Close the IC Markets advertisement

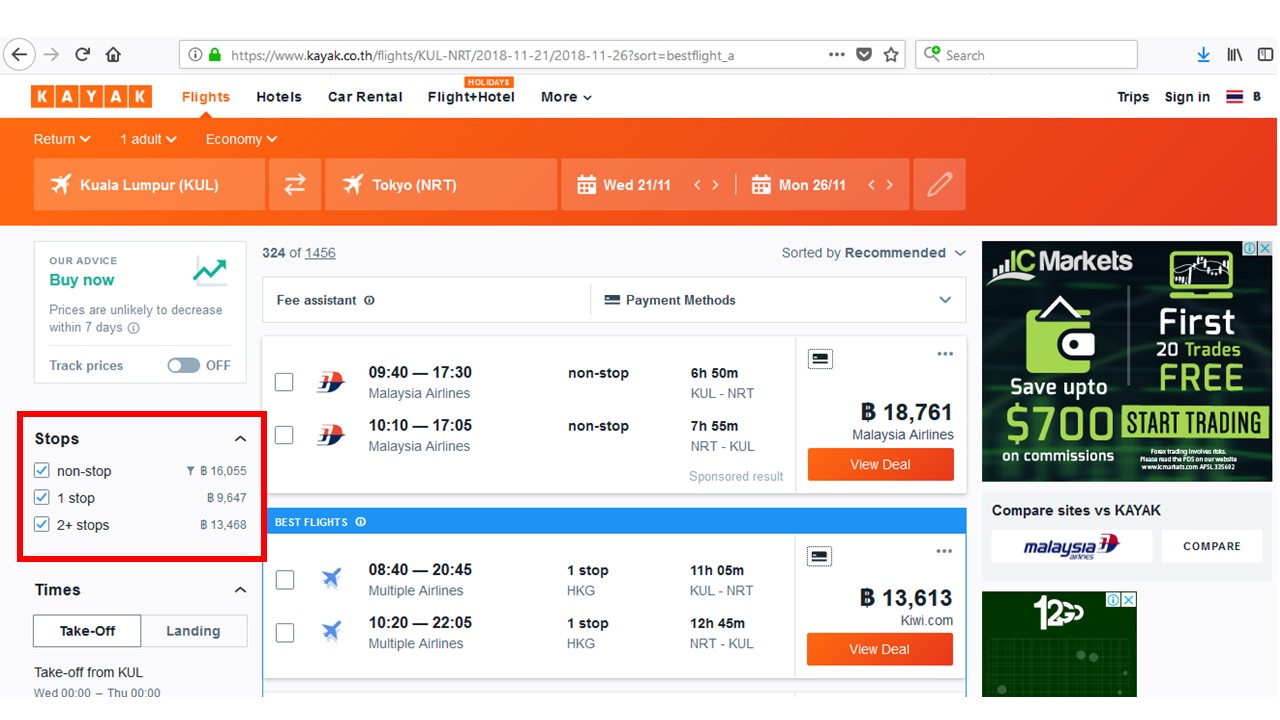coord(1265,248)
